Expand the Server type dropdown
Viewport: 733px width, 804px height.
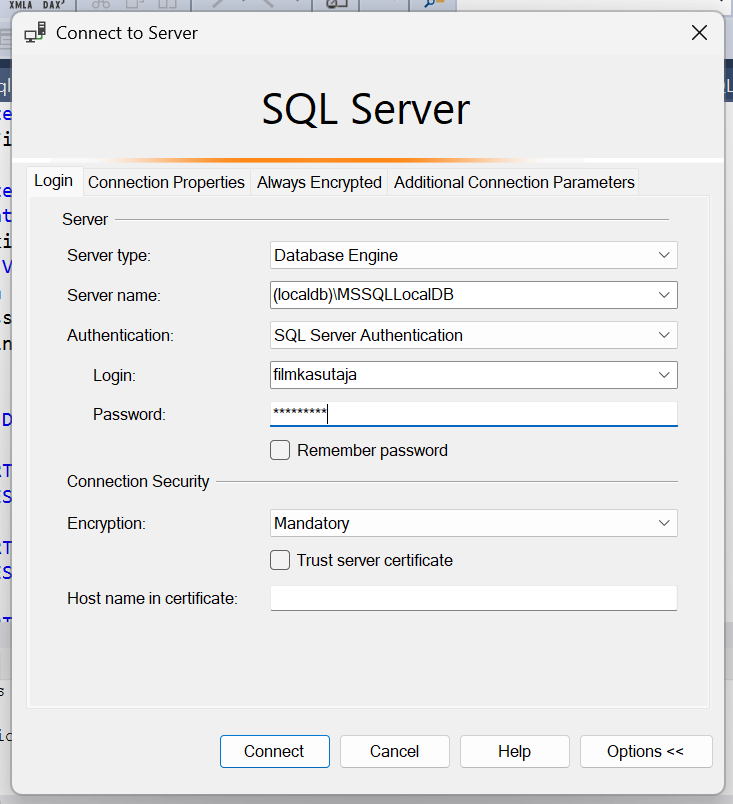click(664, 255)
